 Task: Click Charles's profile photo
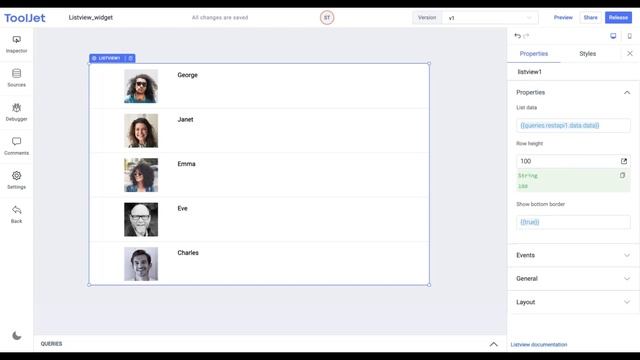pos(141,264)
